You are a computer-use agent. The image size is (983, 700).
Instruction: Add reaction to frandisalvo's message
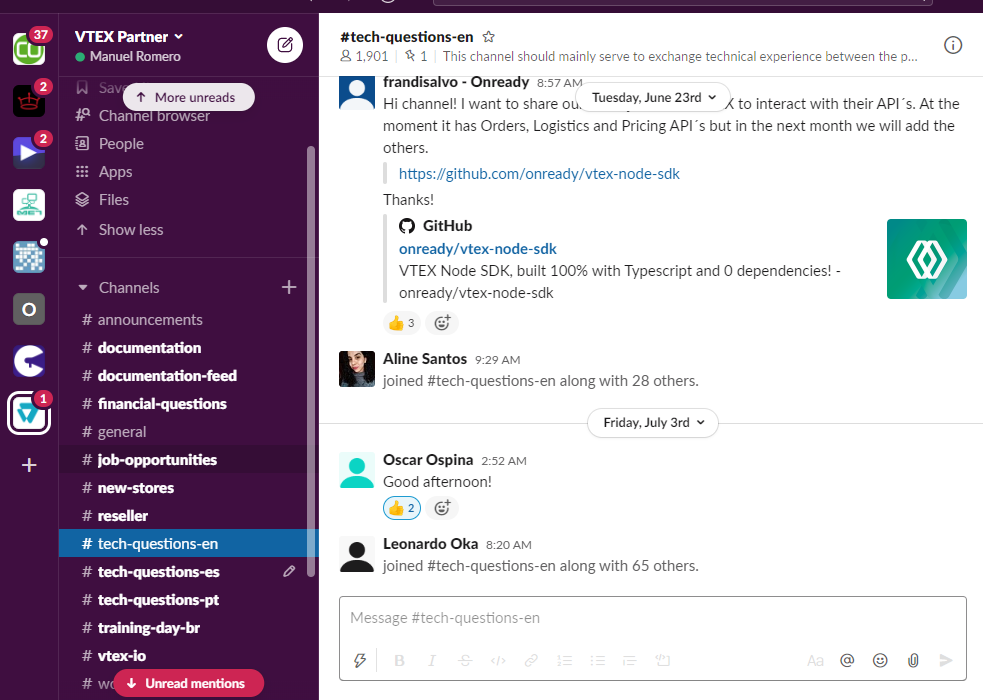click(x=442, y=323)
